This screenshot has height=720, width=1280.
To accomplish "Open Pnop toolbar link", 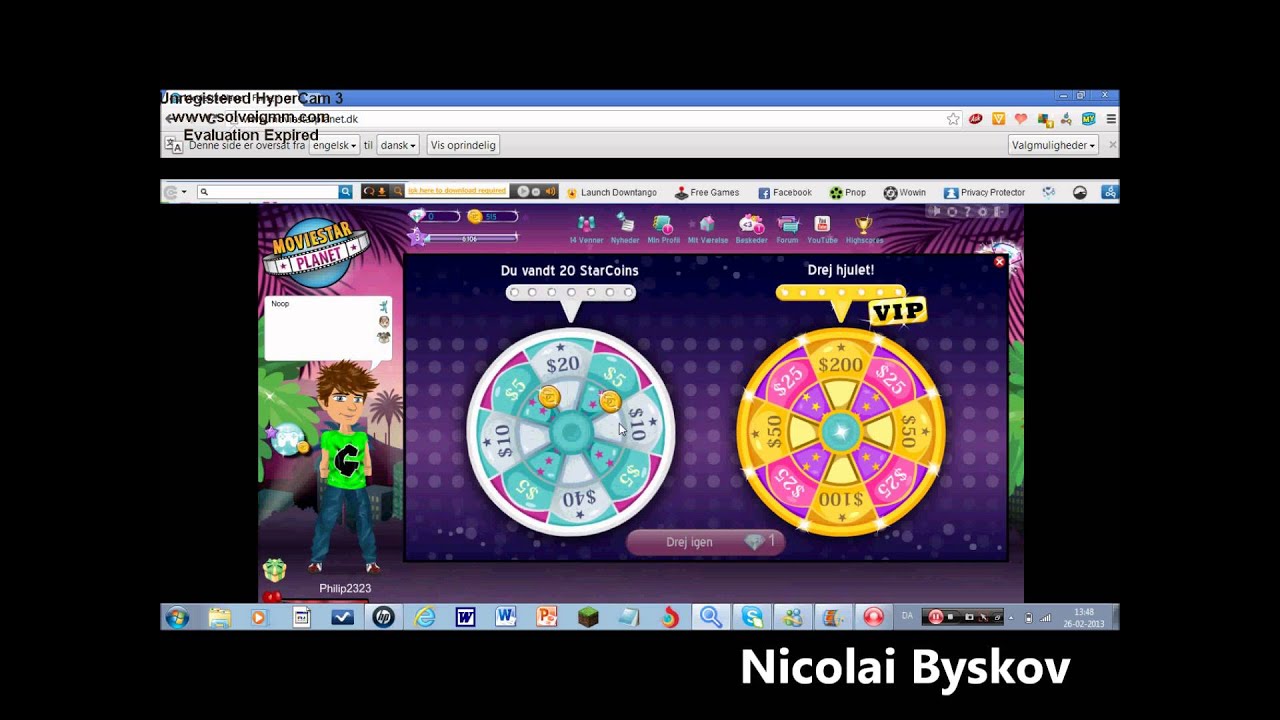I will [x=848, y=192].
